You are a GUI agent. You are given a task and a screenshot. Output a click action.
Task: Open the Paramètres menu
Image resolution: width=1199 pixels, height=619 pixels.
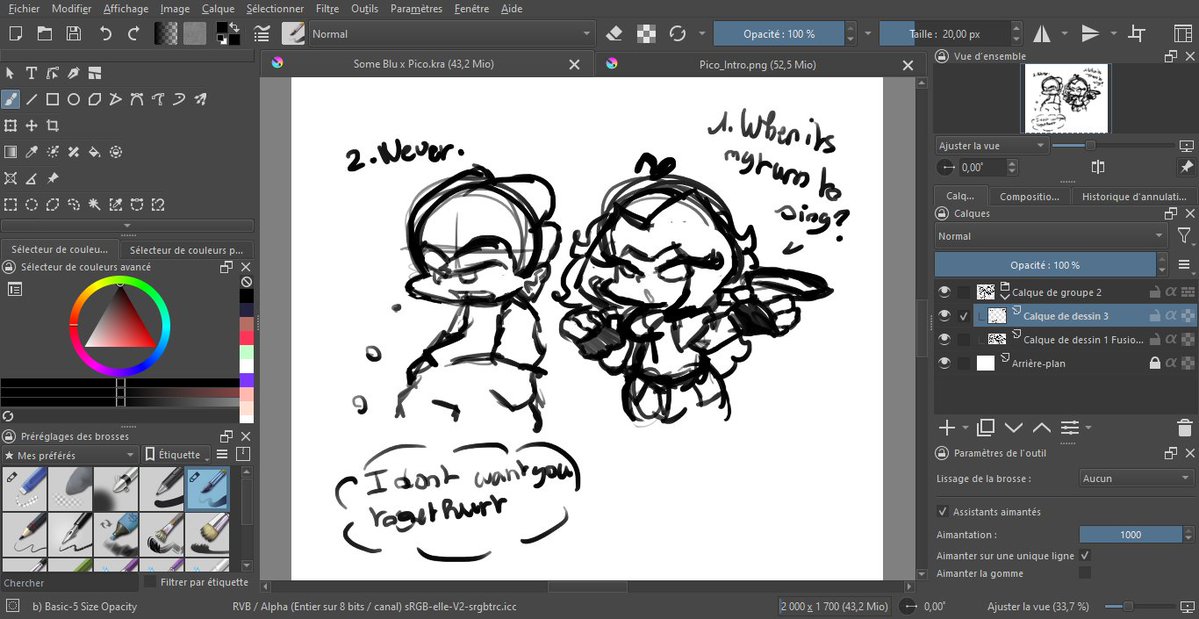click(x=416, y=9)
